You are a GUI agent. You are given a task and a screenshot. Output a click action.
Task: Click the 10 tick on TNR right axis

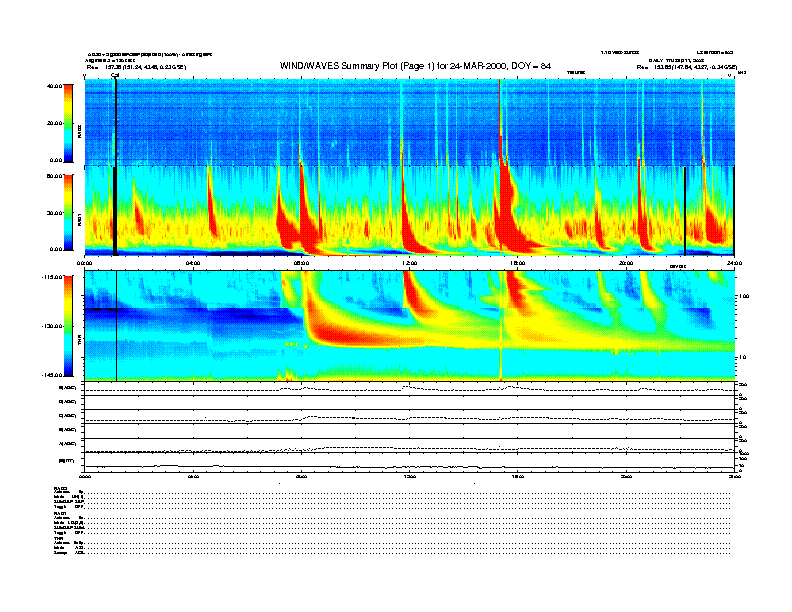tap(744, 357)
